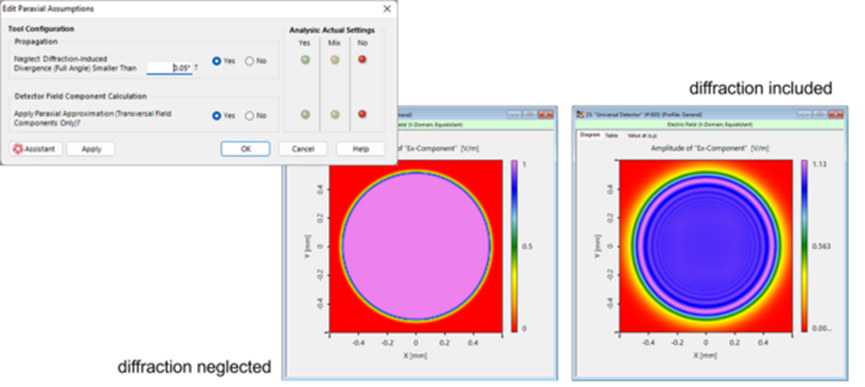Screen dimensions: 865x387
Task: Click the green Yes indicator in Propagation row
Action: tap(305, 60)
